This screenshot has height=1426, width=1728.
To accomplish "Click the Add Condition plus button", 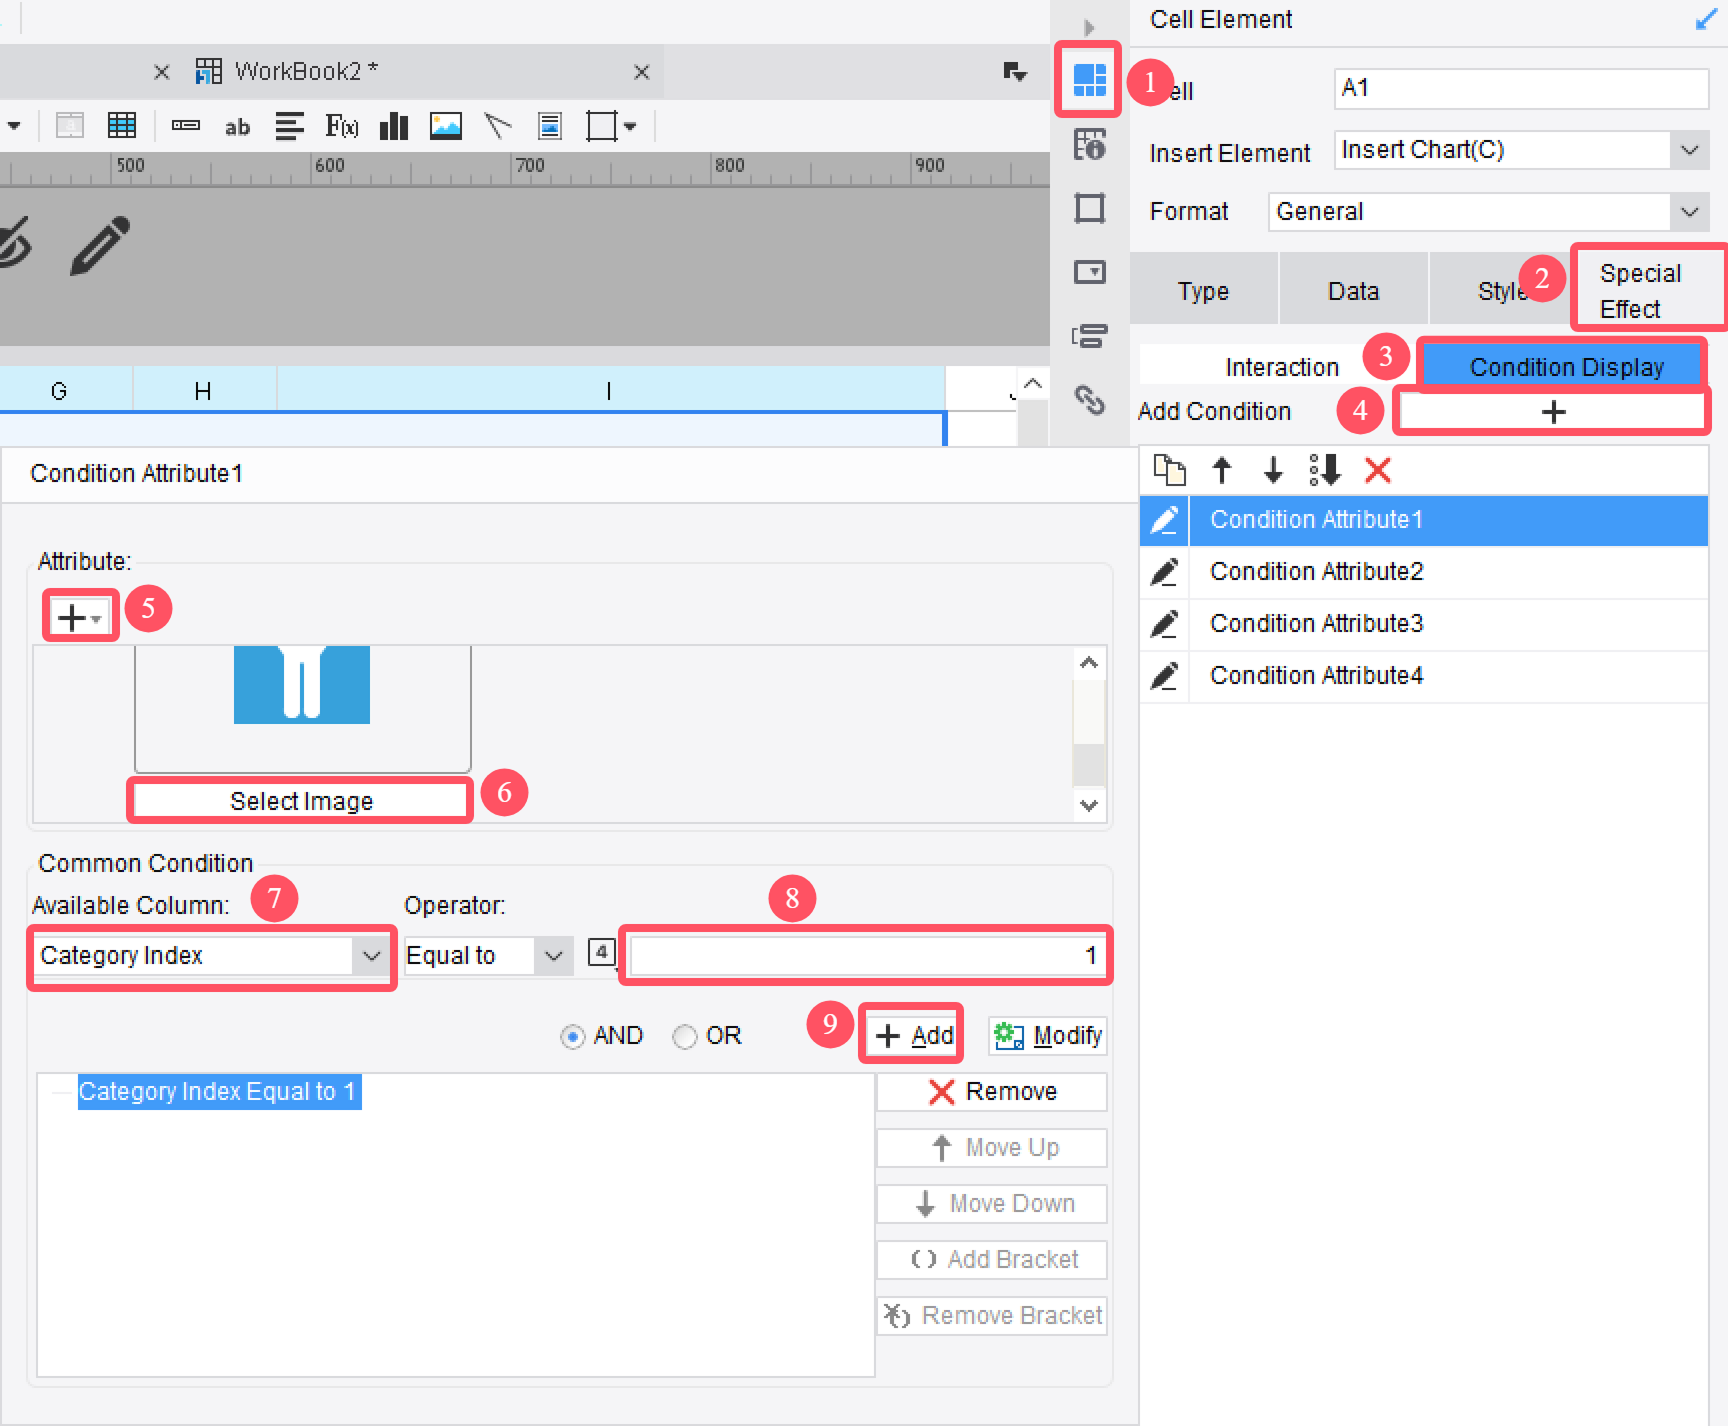I will pos(1552,411).
